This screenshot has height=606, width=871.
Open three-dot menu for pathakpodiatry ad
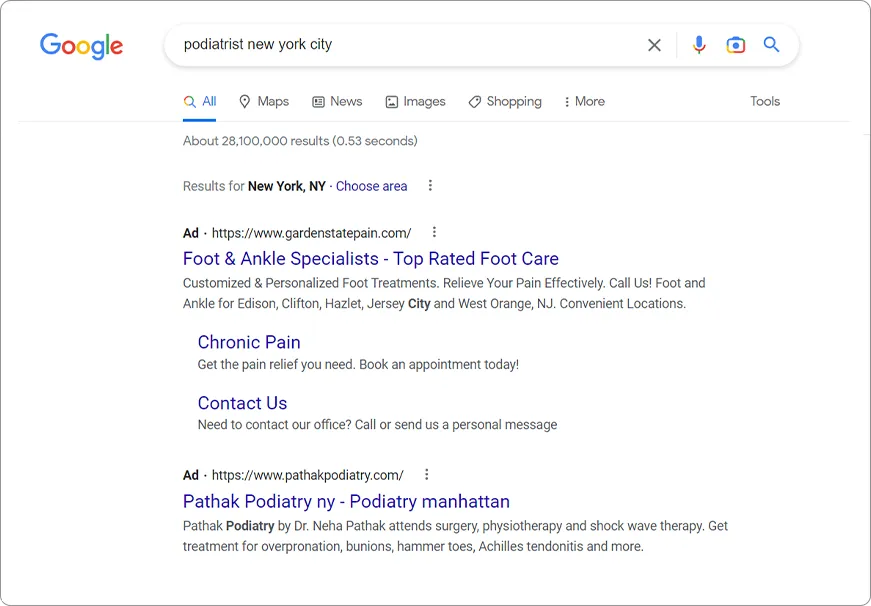(x=427, y=475)
